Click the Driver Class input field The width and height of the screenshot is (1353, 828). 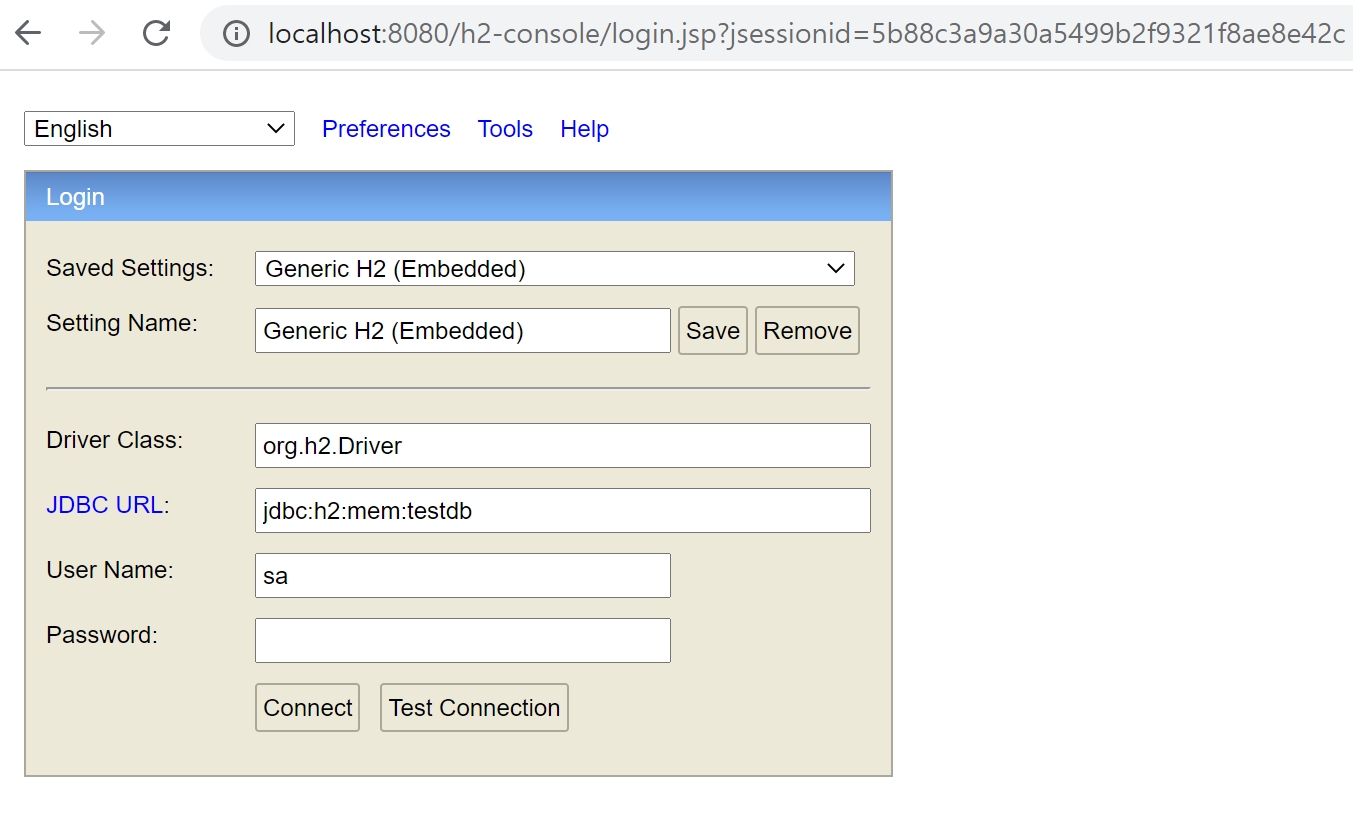(562, 445)
